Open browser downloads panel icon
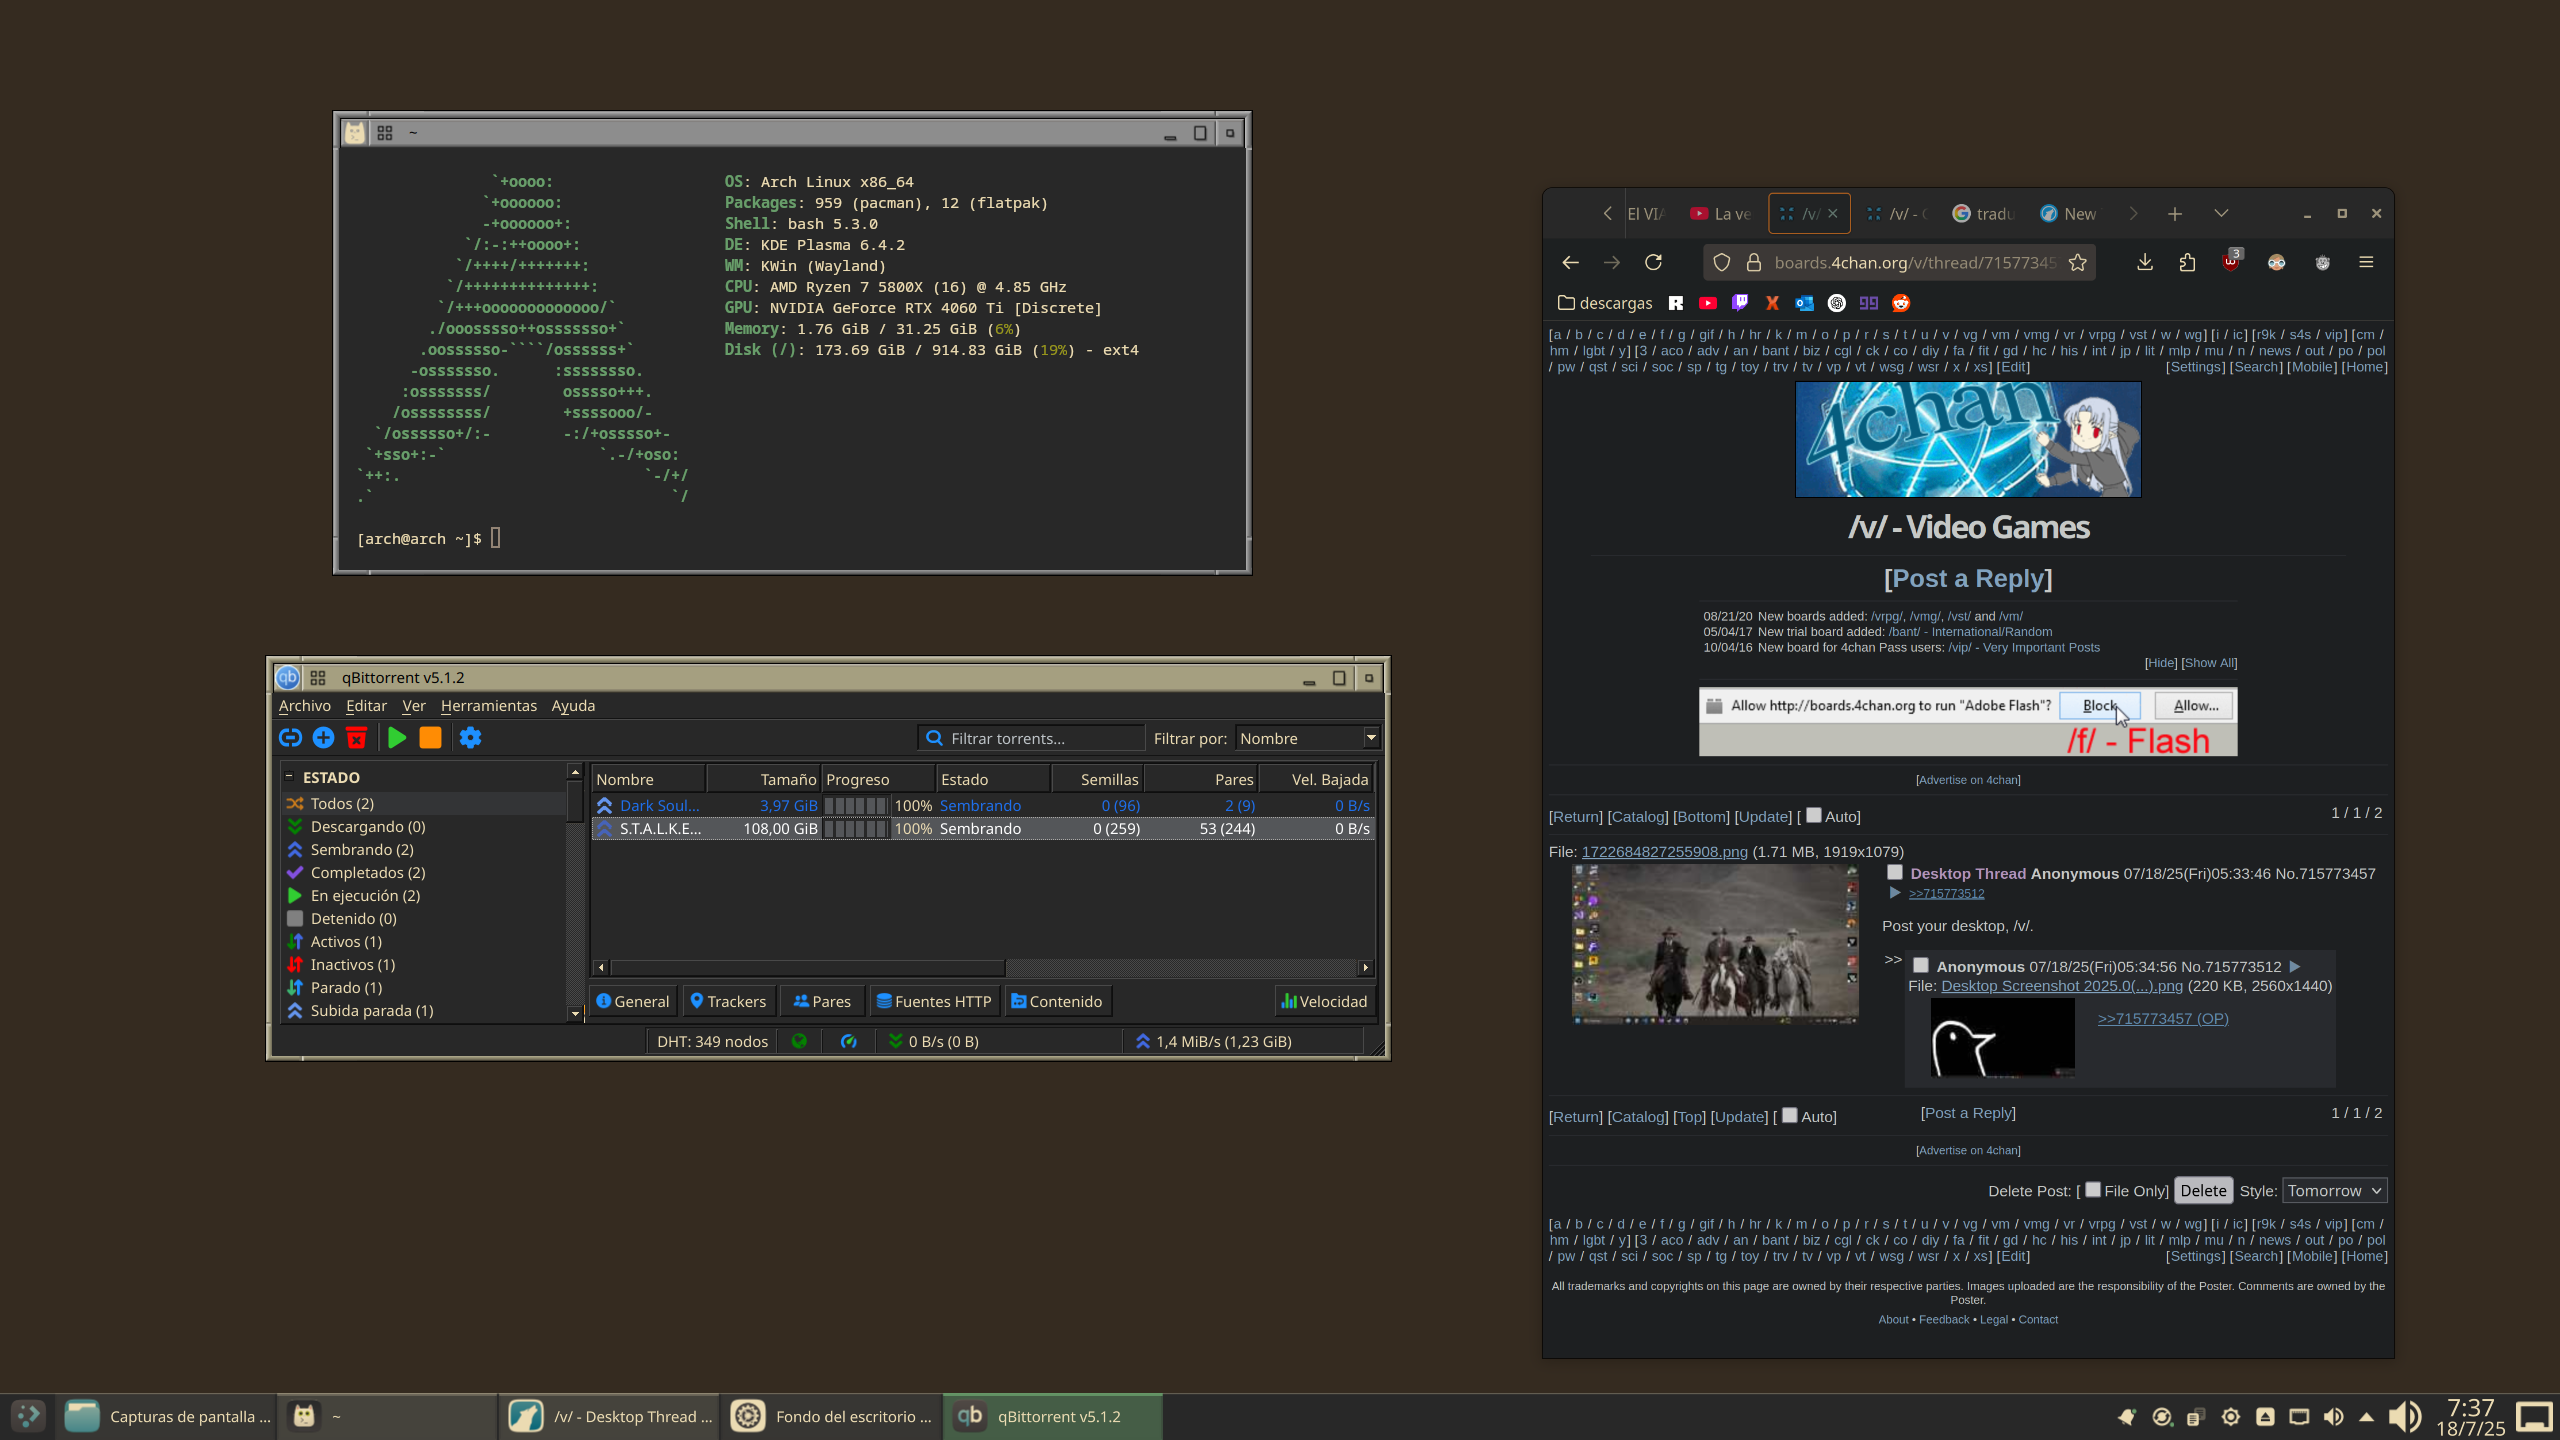The height and width of the screenshot is (1440, 2560). coord(2145,263)
